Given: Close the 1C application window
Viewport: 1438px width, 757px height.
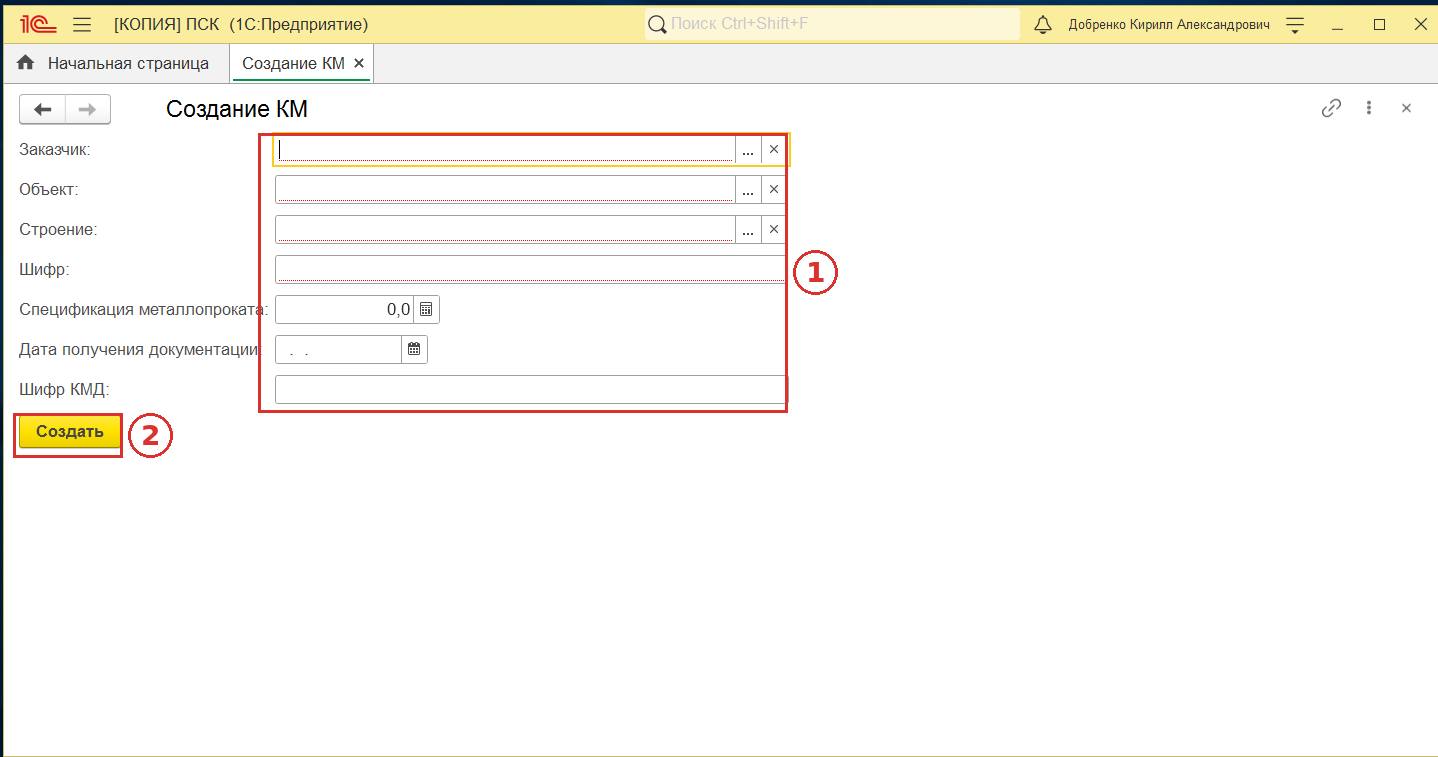Looking at the screenshot, I should point(1418,24).
